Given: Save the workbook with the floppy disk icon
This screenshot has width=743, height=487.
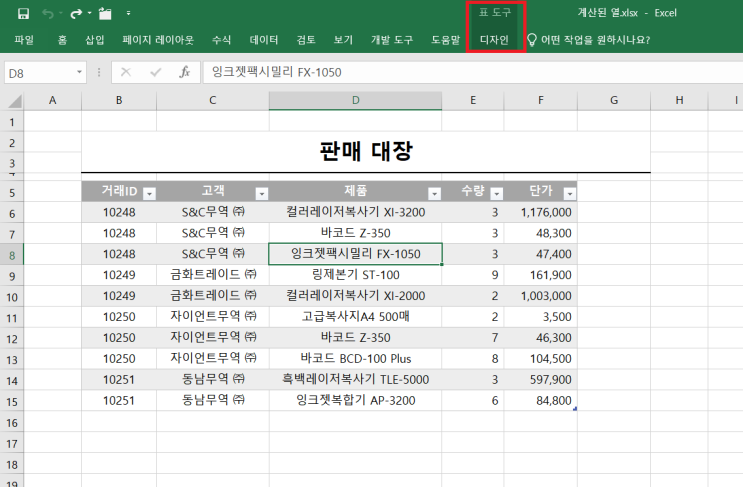Looking at the screenshot, I should 23,13.
